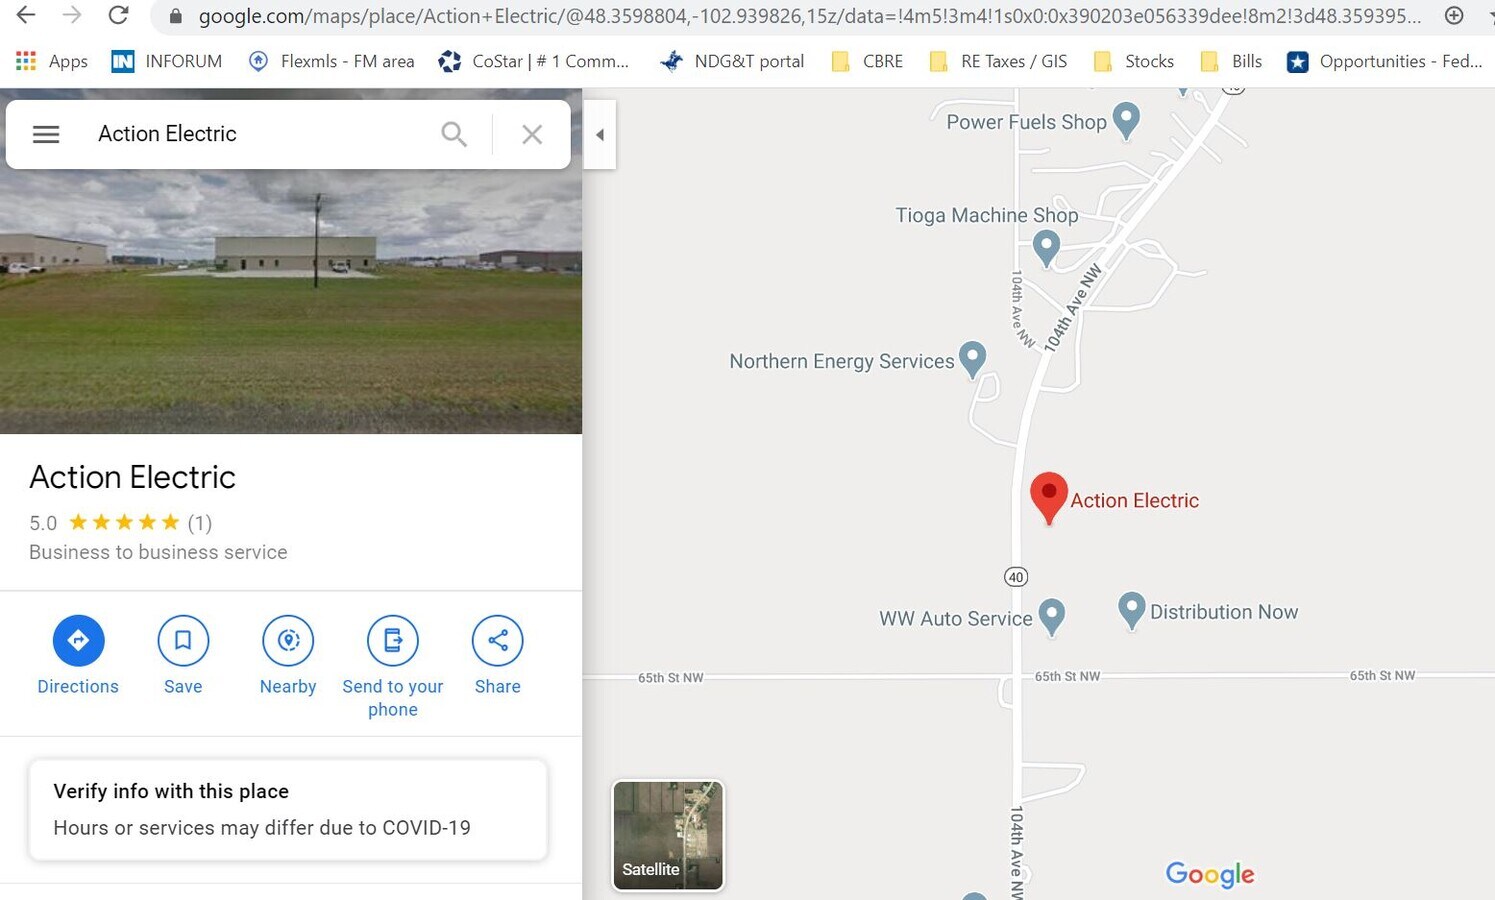The width and height of the screenshot is (1495, 900).
Task: Open the hamburger menu in search box
Action: tap(46, 134)
